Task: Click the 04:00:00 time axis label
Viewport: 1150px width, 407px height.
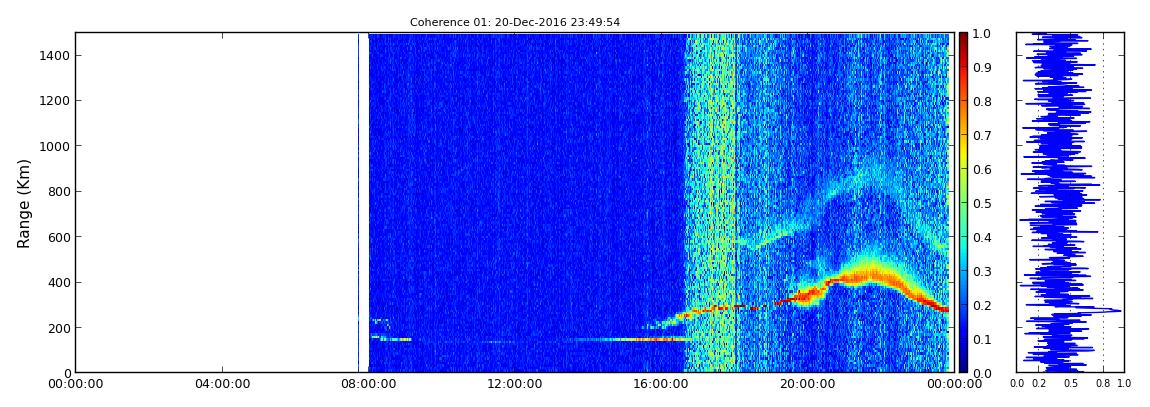Action: [x=221, y=384]
